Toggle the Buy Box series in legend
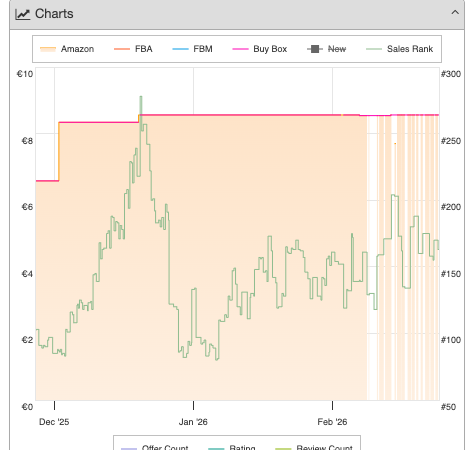 (260, 49)
